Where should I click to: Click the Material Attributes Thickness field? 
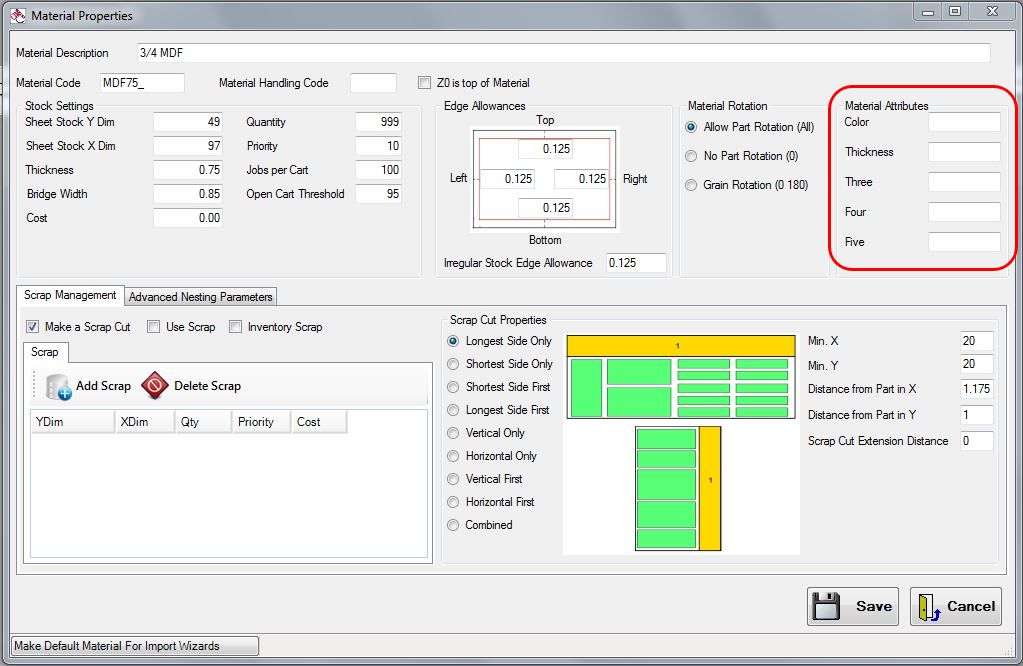click(964, 152)
